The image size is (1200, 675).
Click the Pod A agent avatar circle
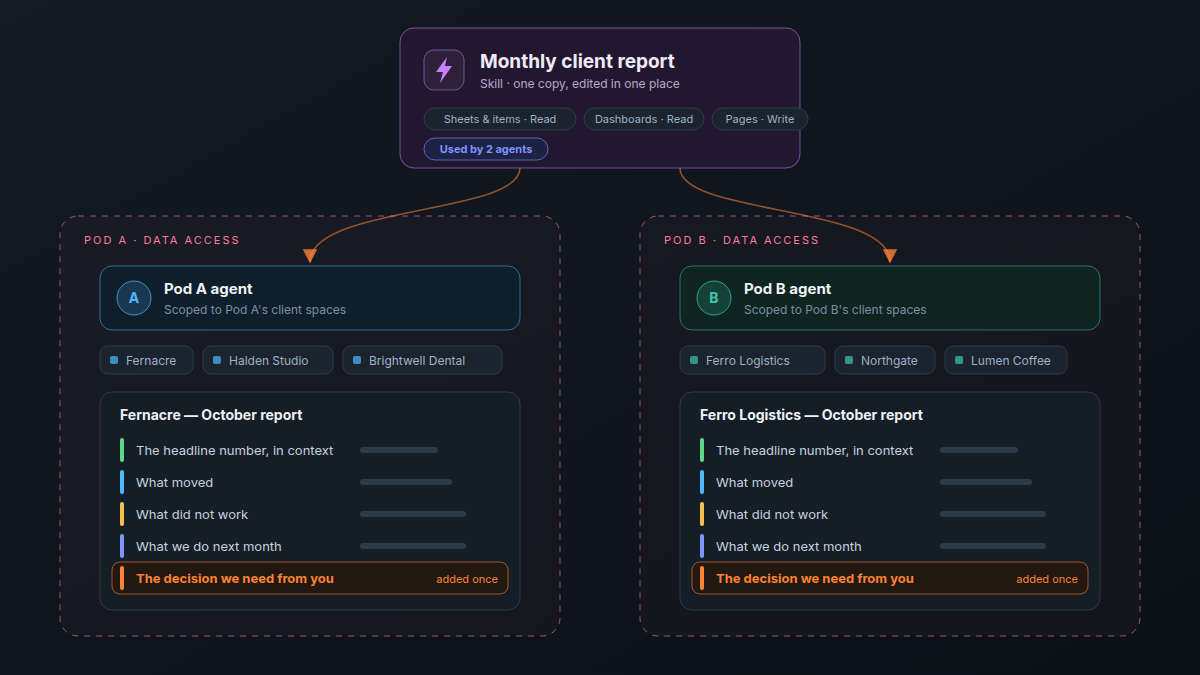(134, 298)
